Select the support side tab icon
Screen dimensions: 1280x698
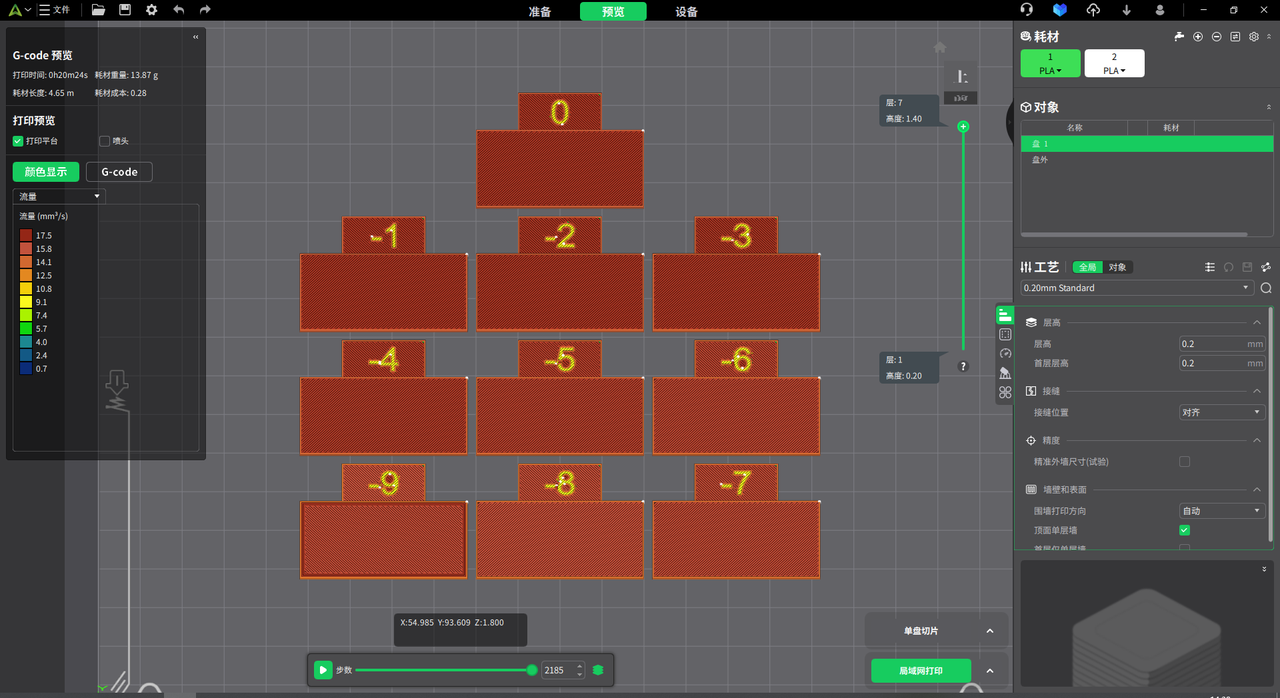(x=1005, y=373)
